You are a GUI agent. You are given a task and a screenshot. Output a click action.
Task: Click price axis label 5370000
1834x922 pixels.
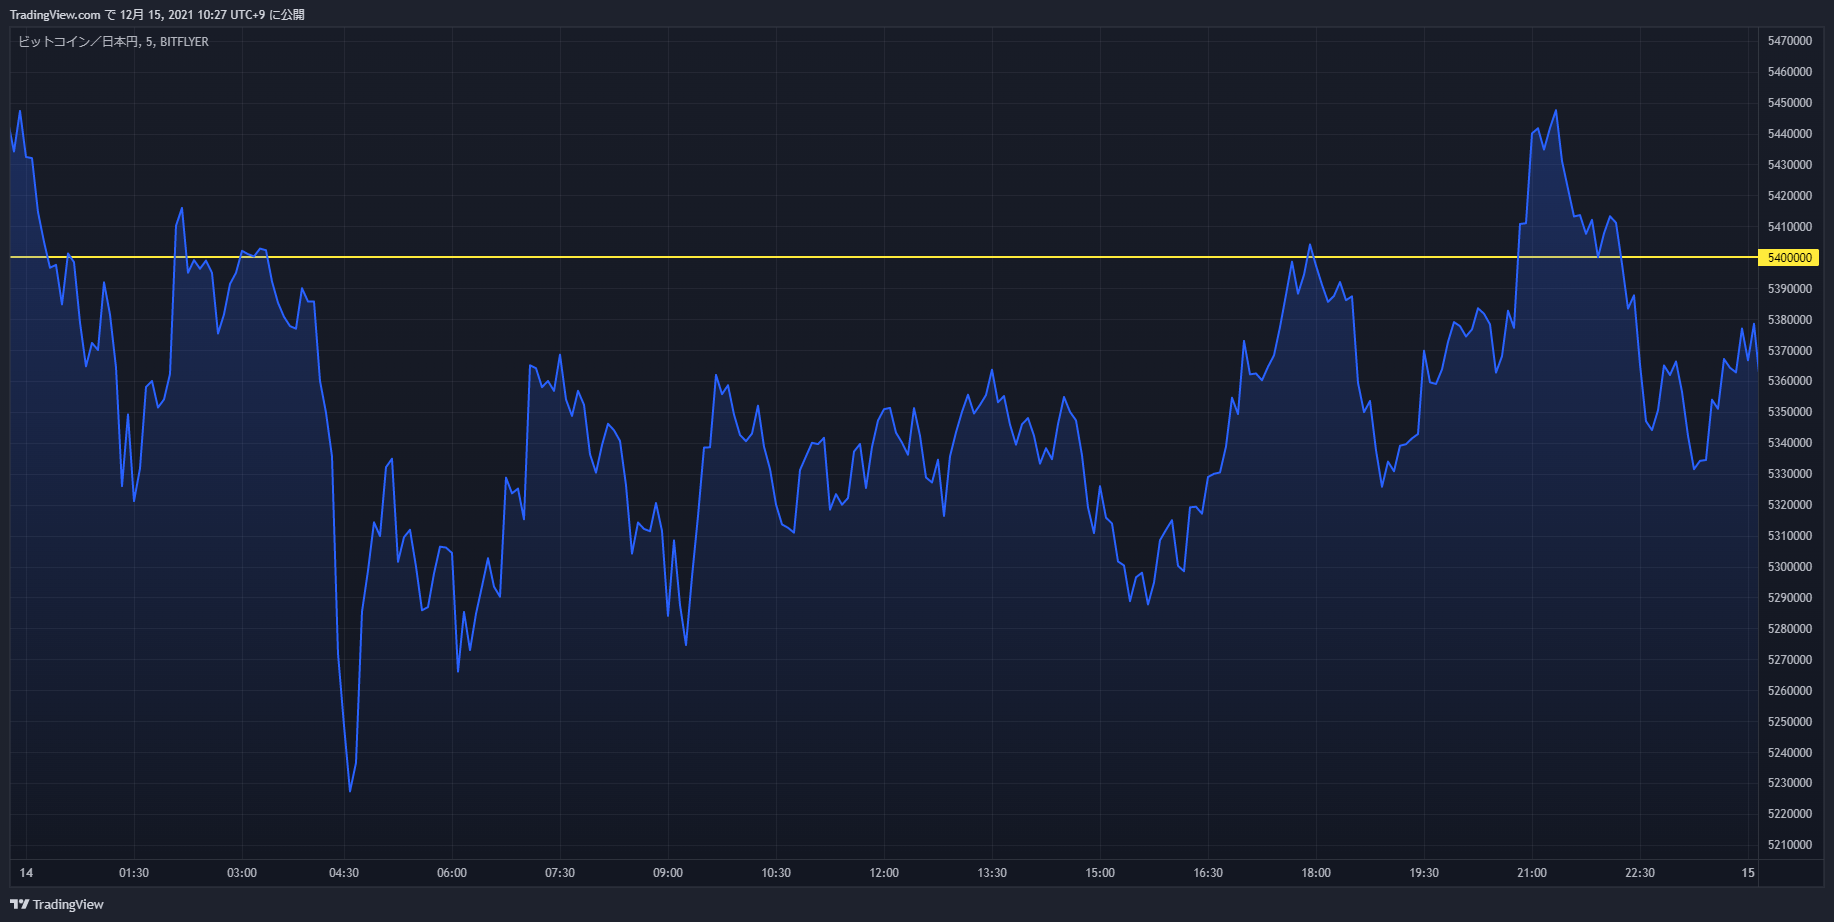tap(1790, 351)
